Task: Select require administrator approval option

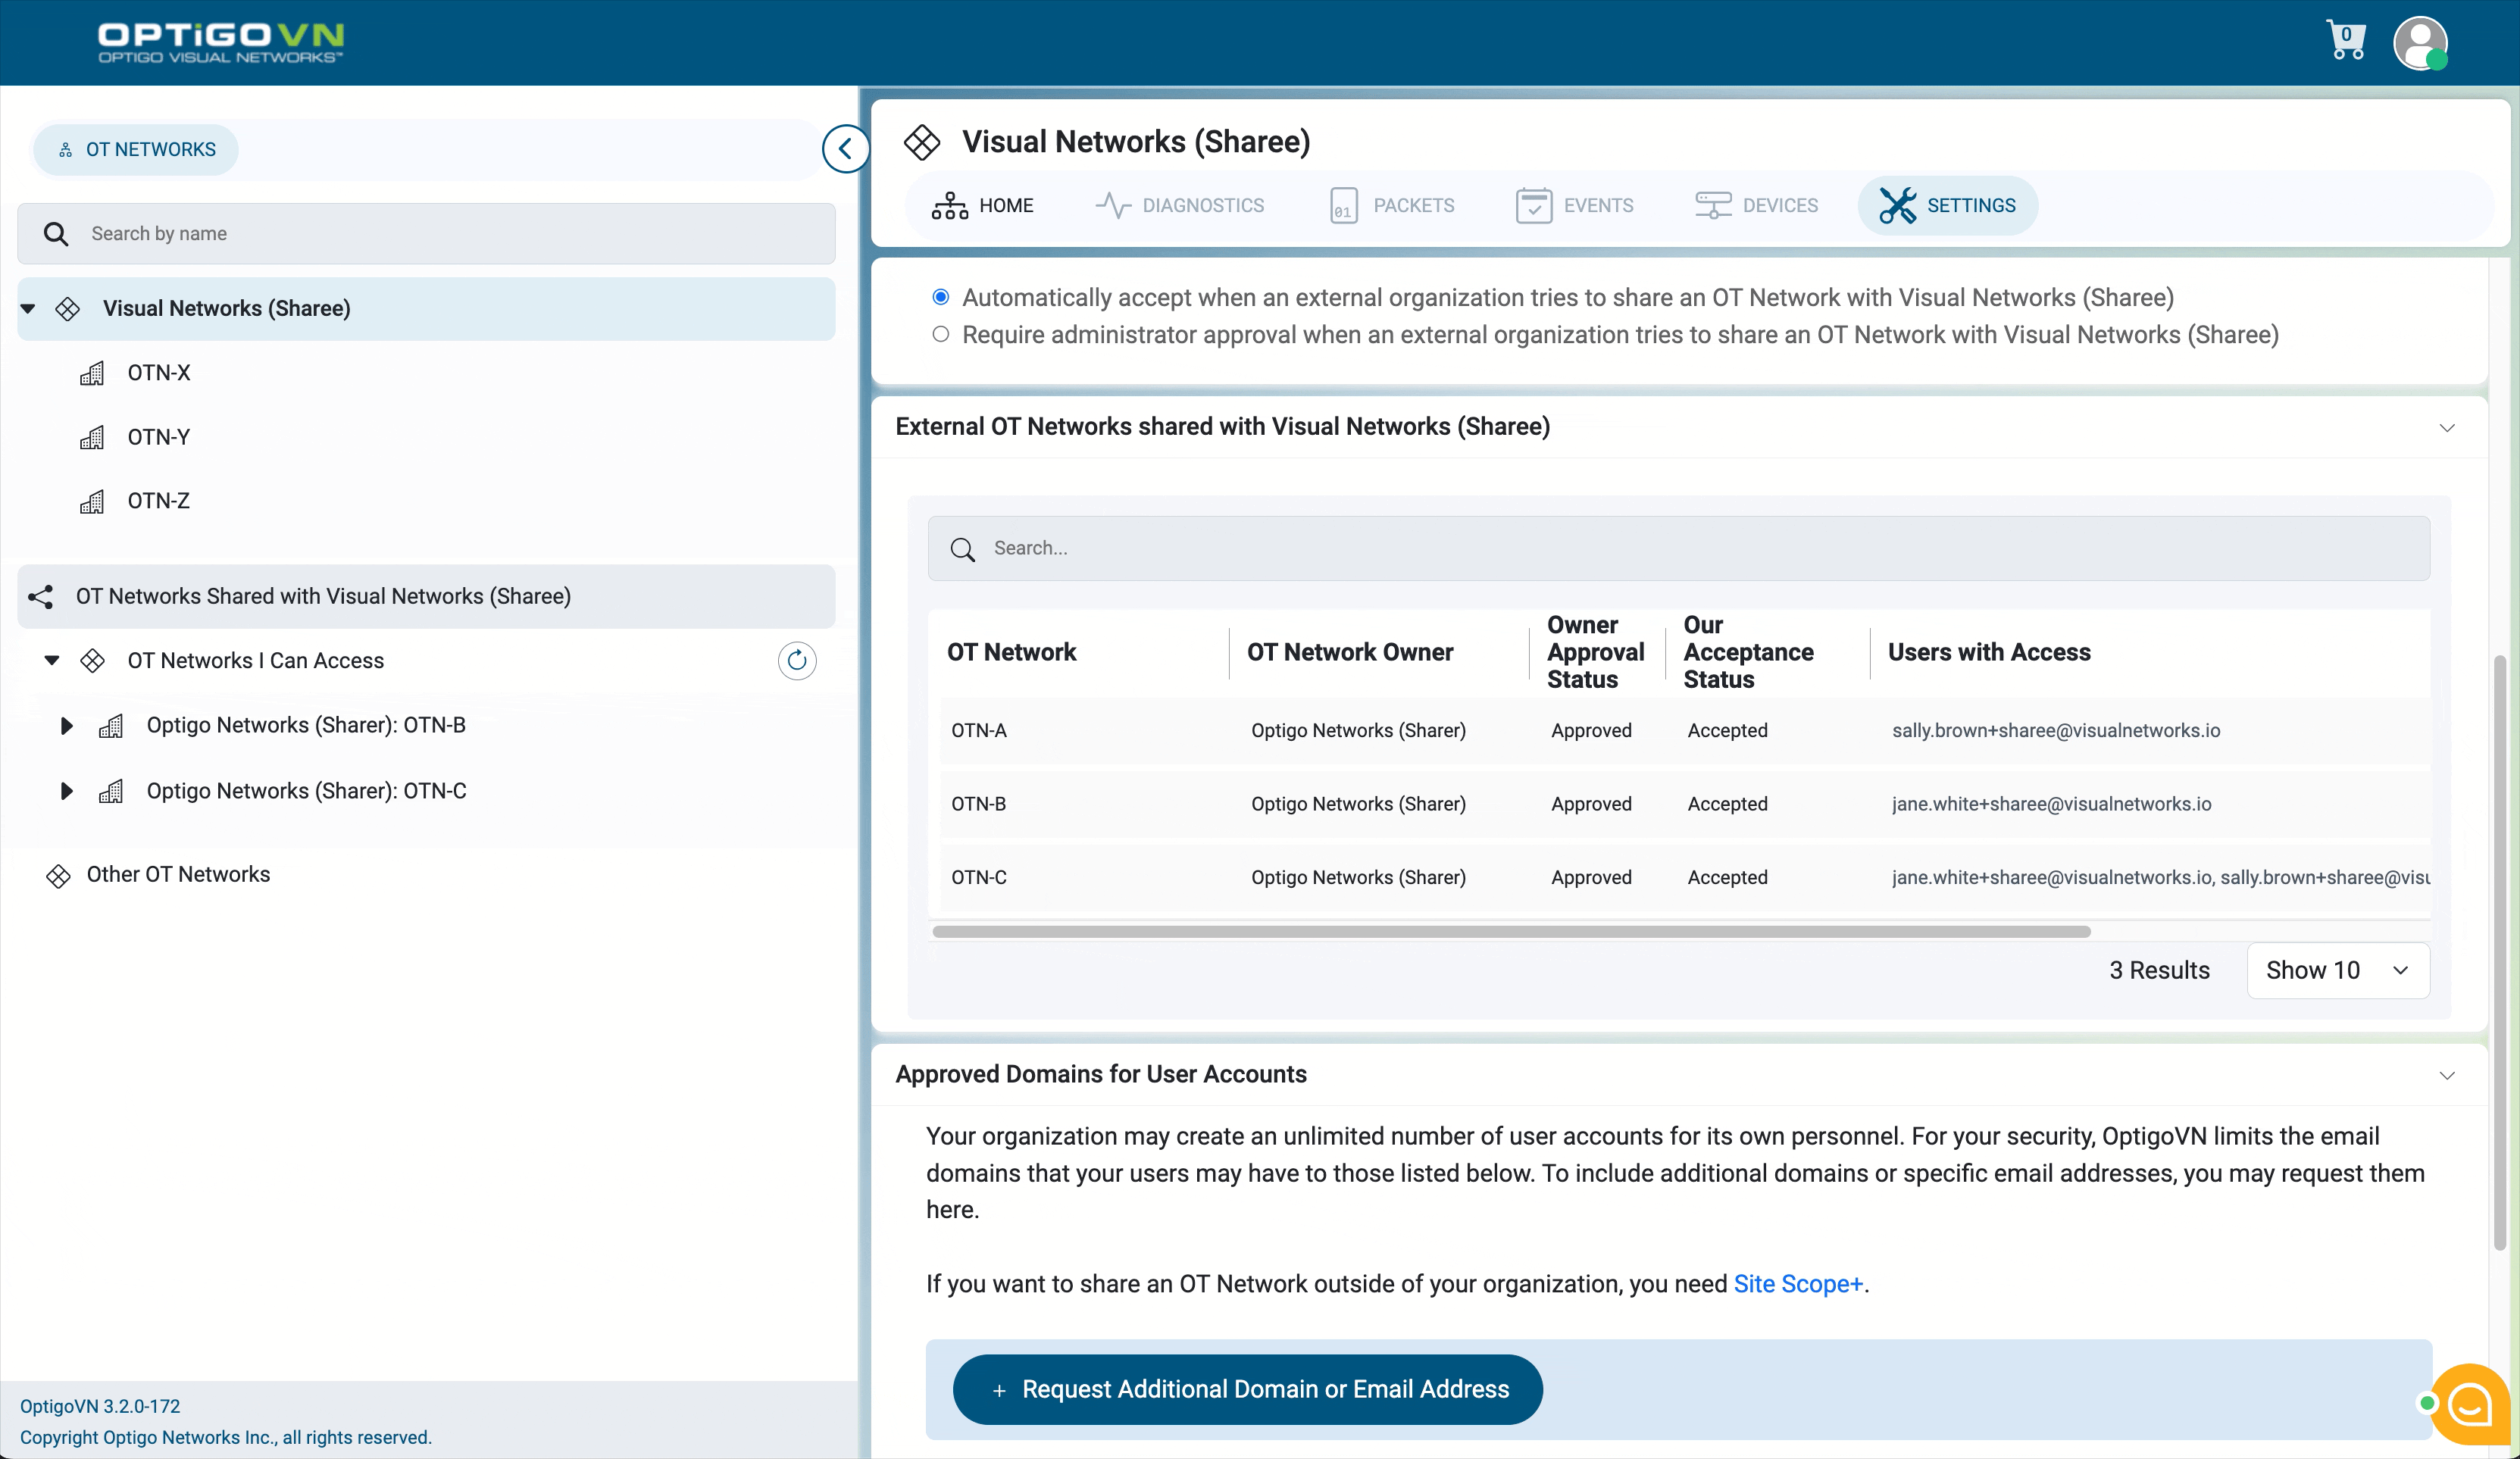Action: coord(941,334)
